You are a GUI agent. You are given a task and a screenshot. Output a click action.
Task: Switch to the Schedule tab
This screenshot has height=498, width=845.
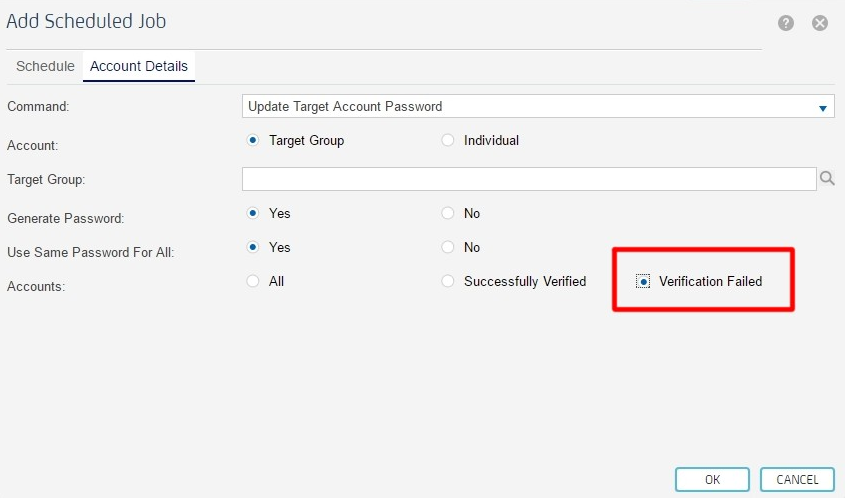pyautogui.click(x=45, y=66)
